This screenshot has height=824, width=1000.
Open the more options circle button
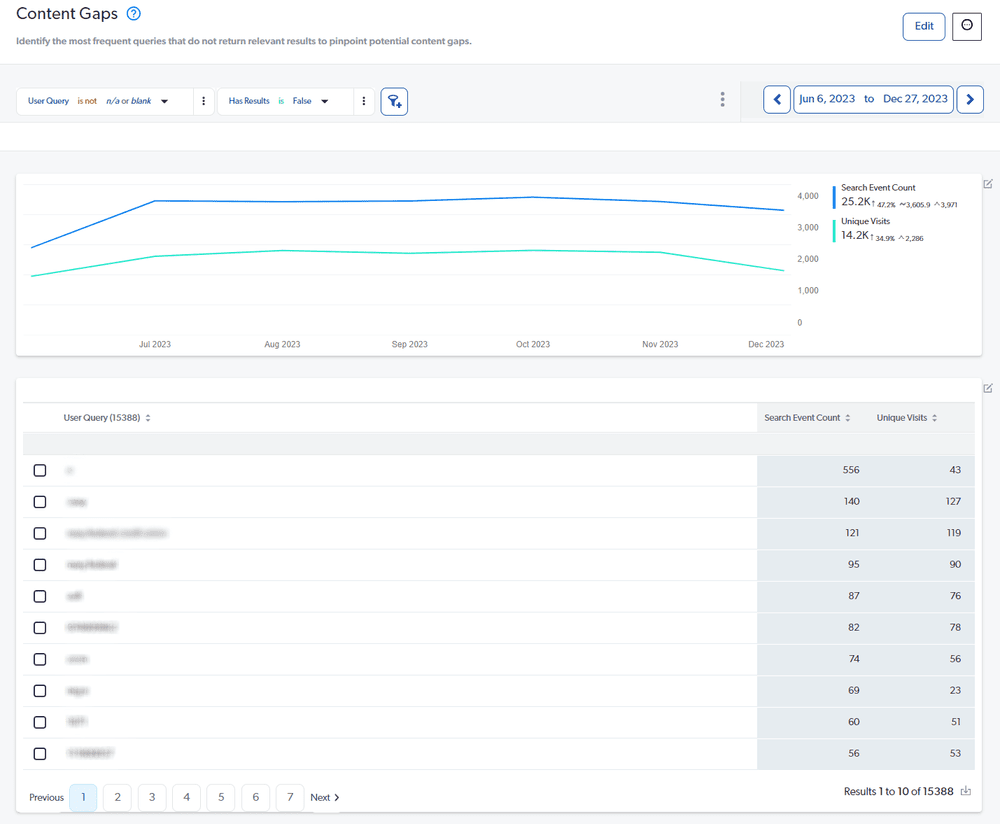[x=967, y=26]
